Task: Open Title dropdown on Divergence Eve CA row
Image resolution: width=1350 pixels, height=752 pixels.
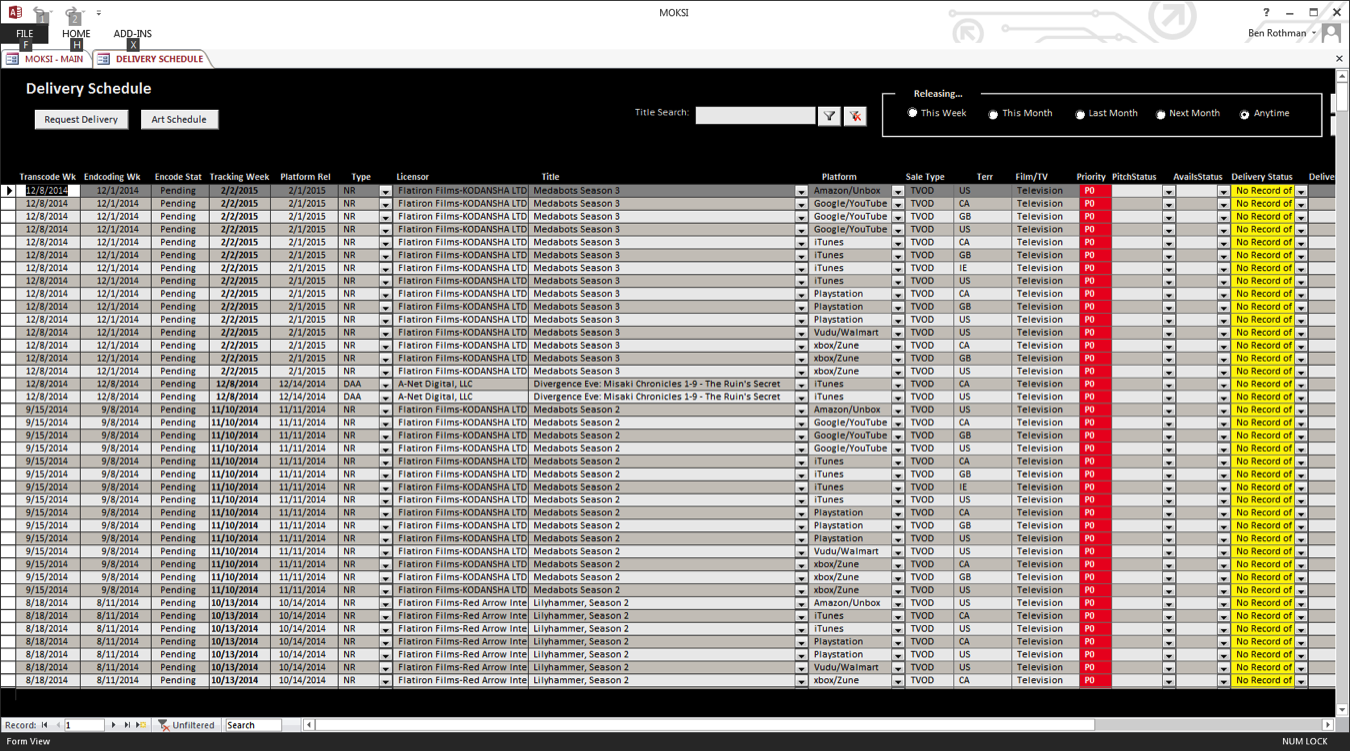Action: [801, 385]
